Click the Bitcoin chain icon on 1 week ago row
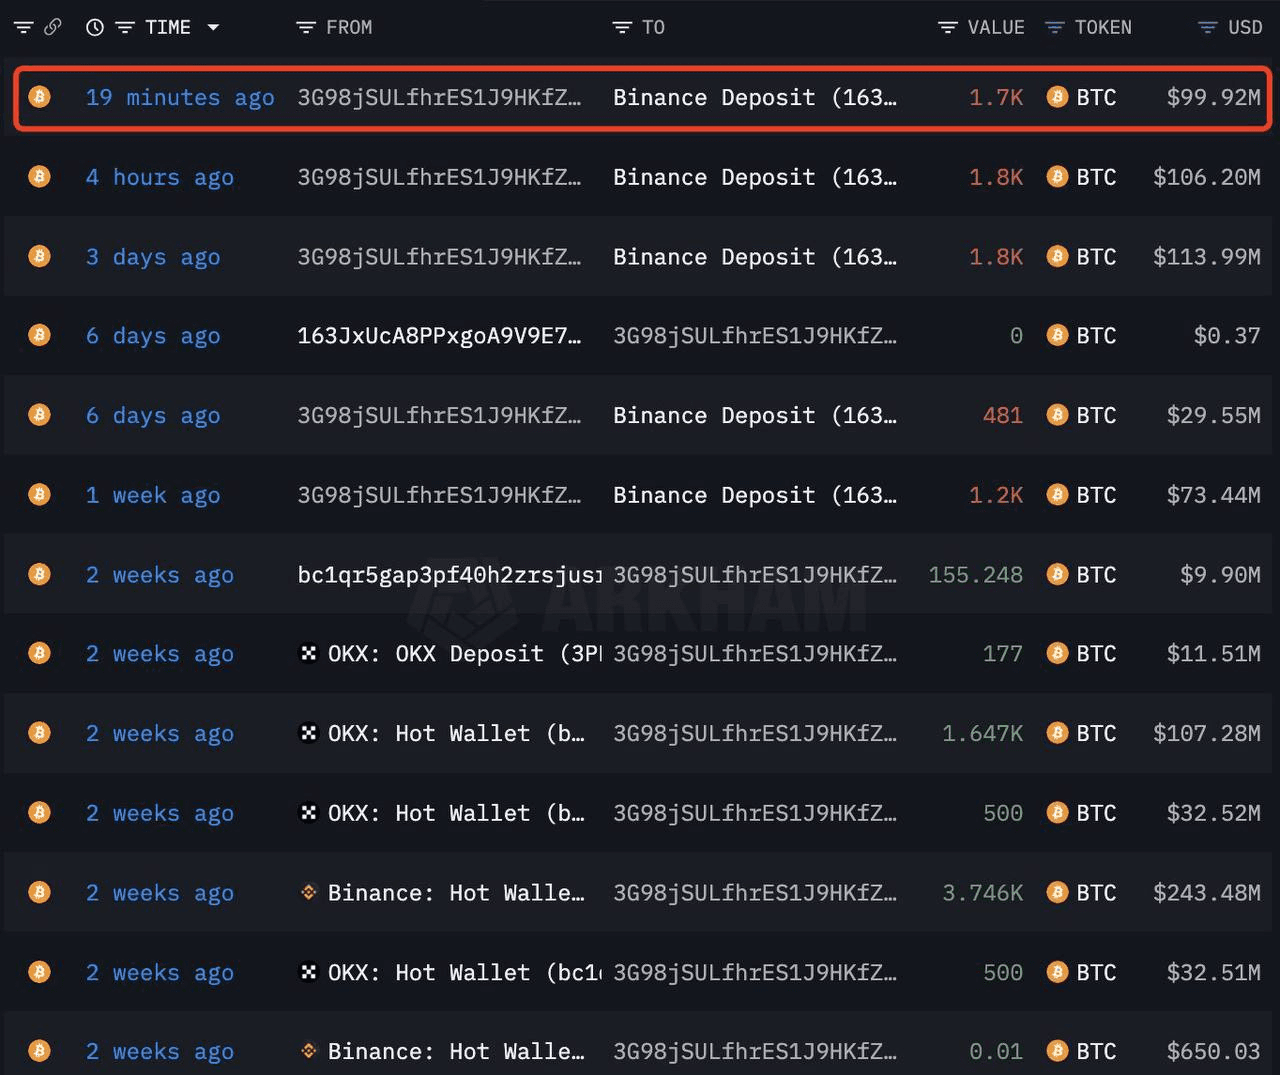The width and height of the screenshot is (1280, 1075). coord(39,495)
